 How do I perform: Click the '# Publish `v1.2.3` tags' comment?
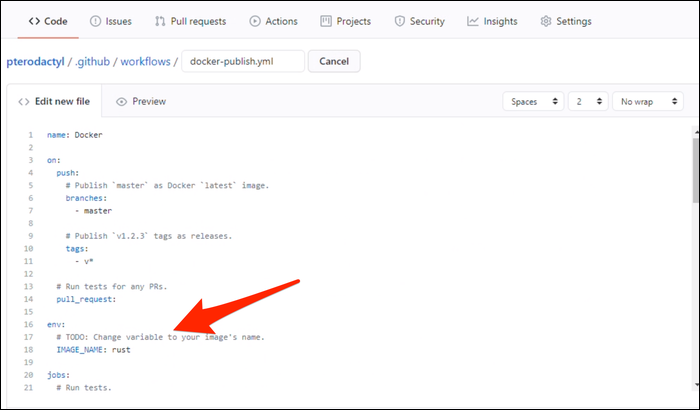[149, 236]
